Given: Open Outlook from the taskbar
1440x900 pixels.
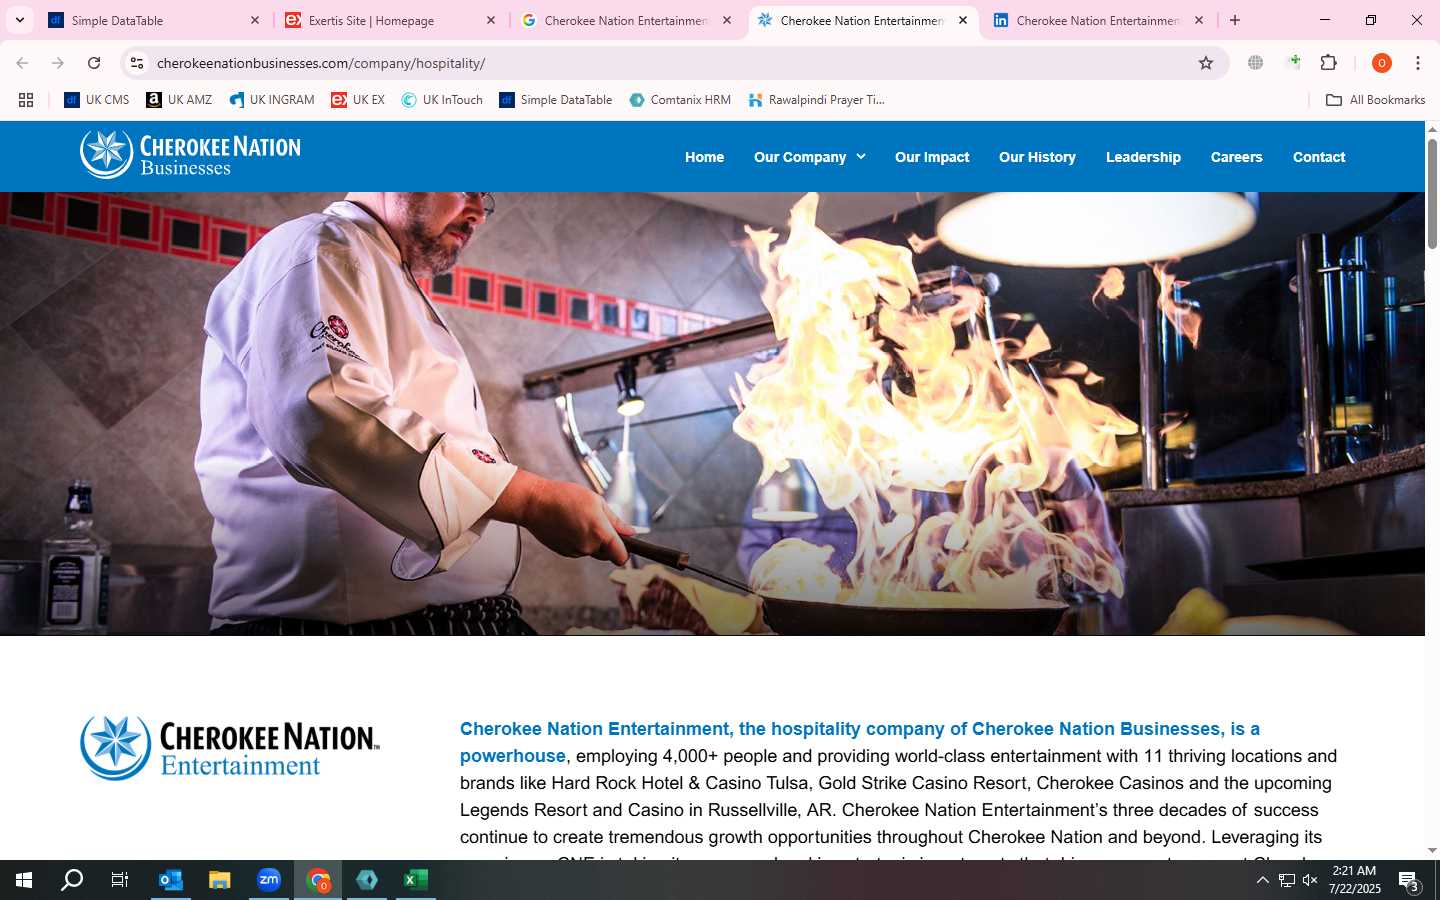Looking at the screenshot, I should point(171,880).
